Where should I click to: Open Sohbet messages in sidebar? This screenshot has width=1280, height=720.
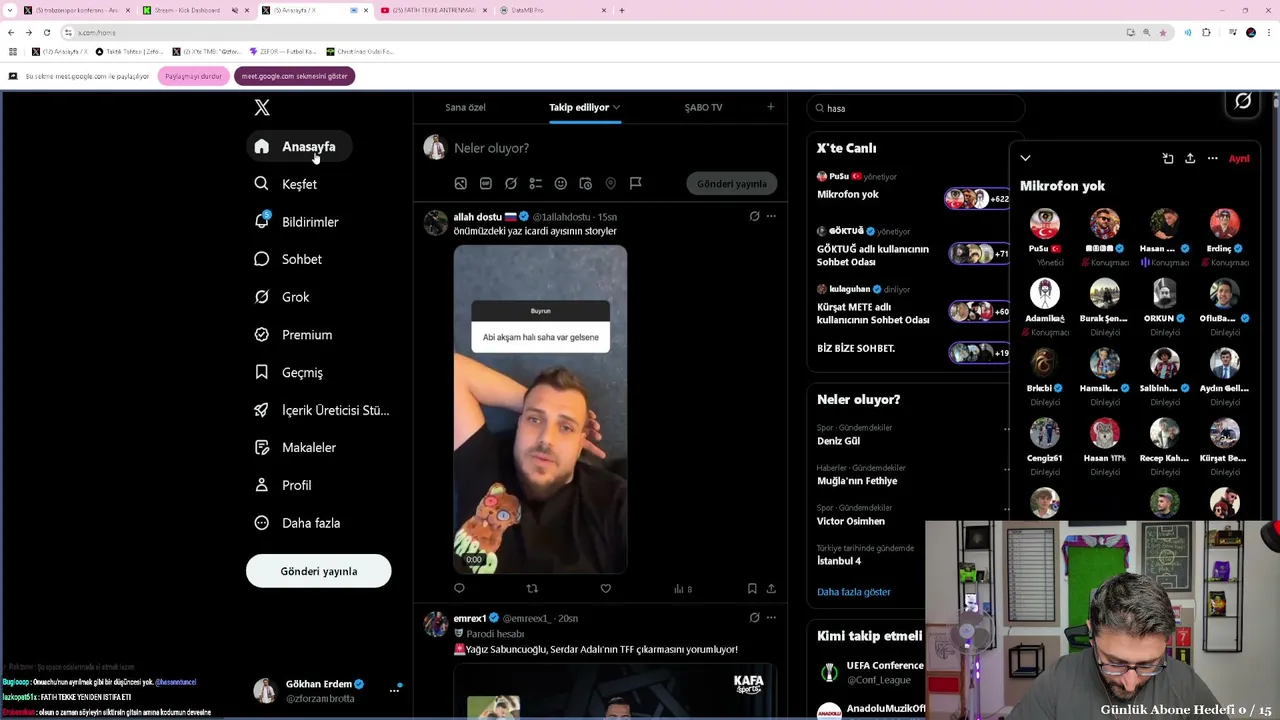pos(288,259)
